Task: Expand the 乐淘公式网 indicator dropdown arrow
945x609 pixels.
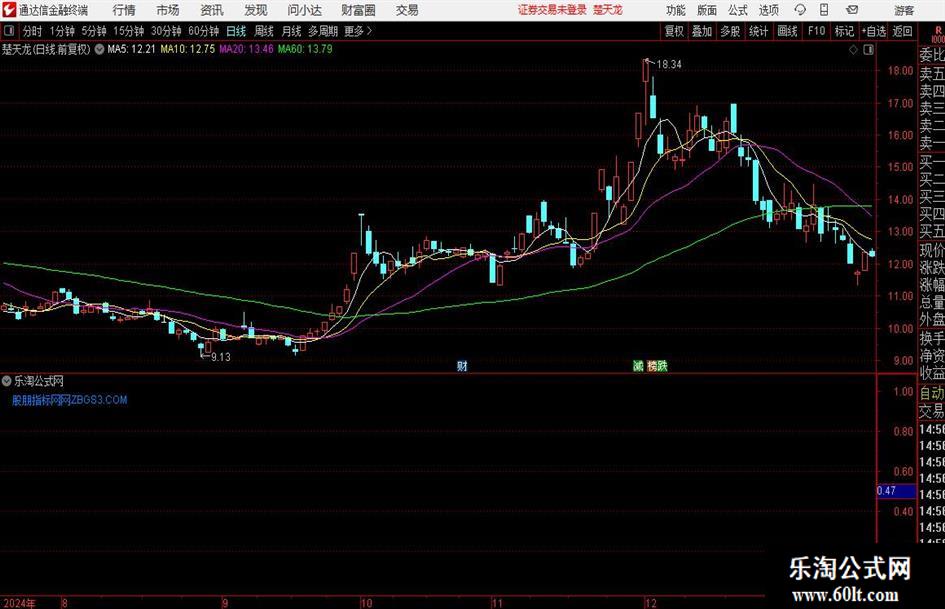Action: click(x=7, y=381)
